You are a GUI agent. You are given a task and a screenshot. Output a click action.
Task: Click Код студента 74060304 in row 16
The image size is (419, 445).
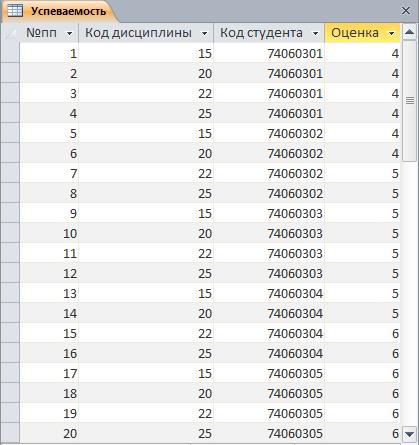(x=269, y=353)
